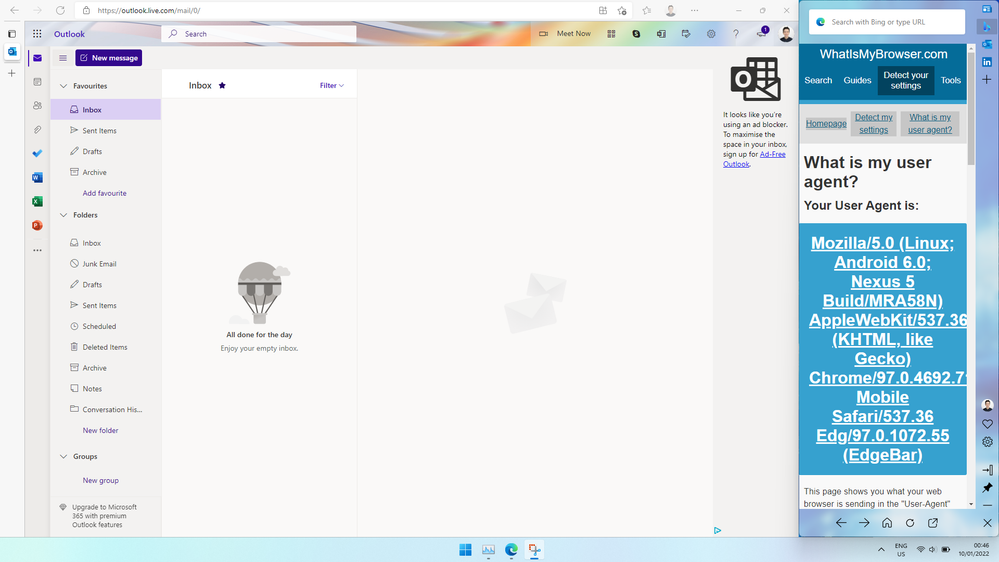Open the Filter dropdown
The width and height of the screenshot is (999, 562).
pos(332,85)
